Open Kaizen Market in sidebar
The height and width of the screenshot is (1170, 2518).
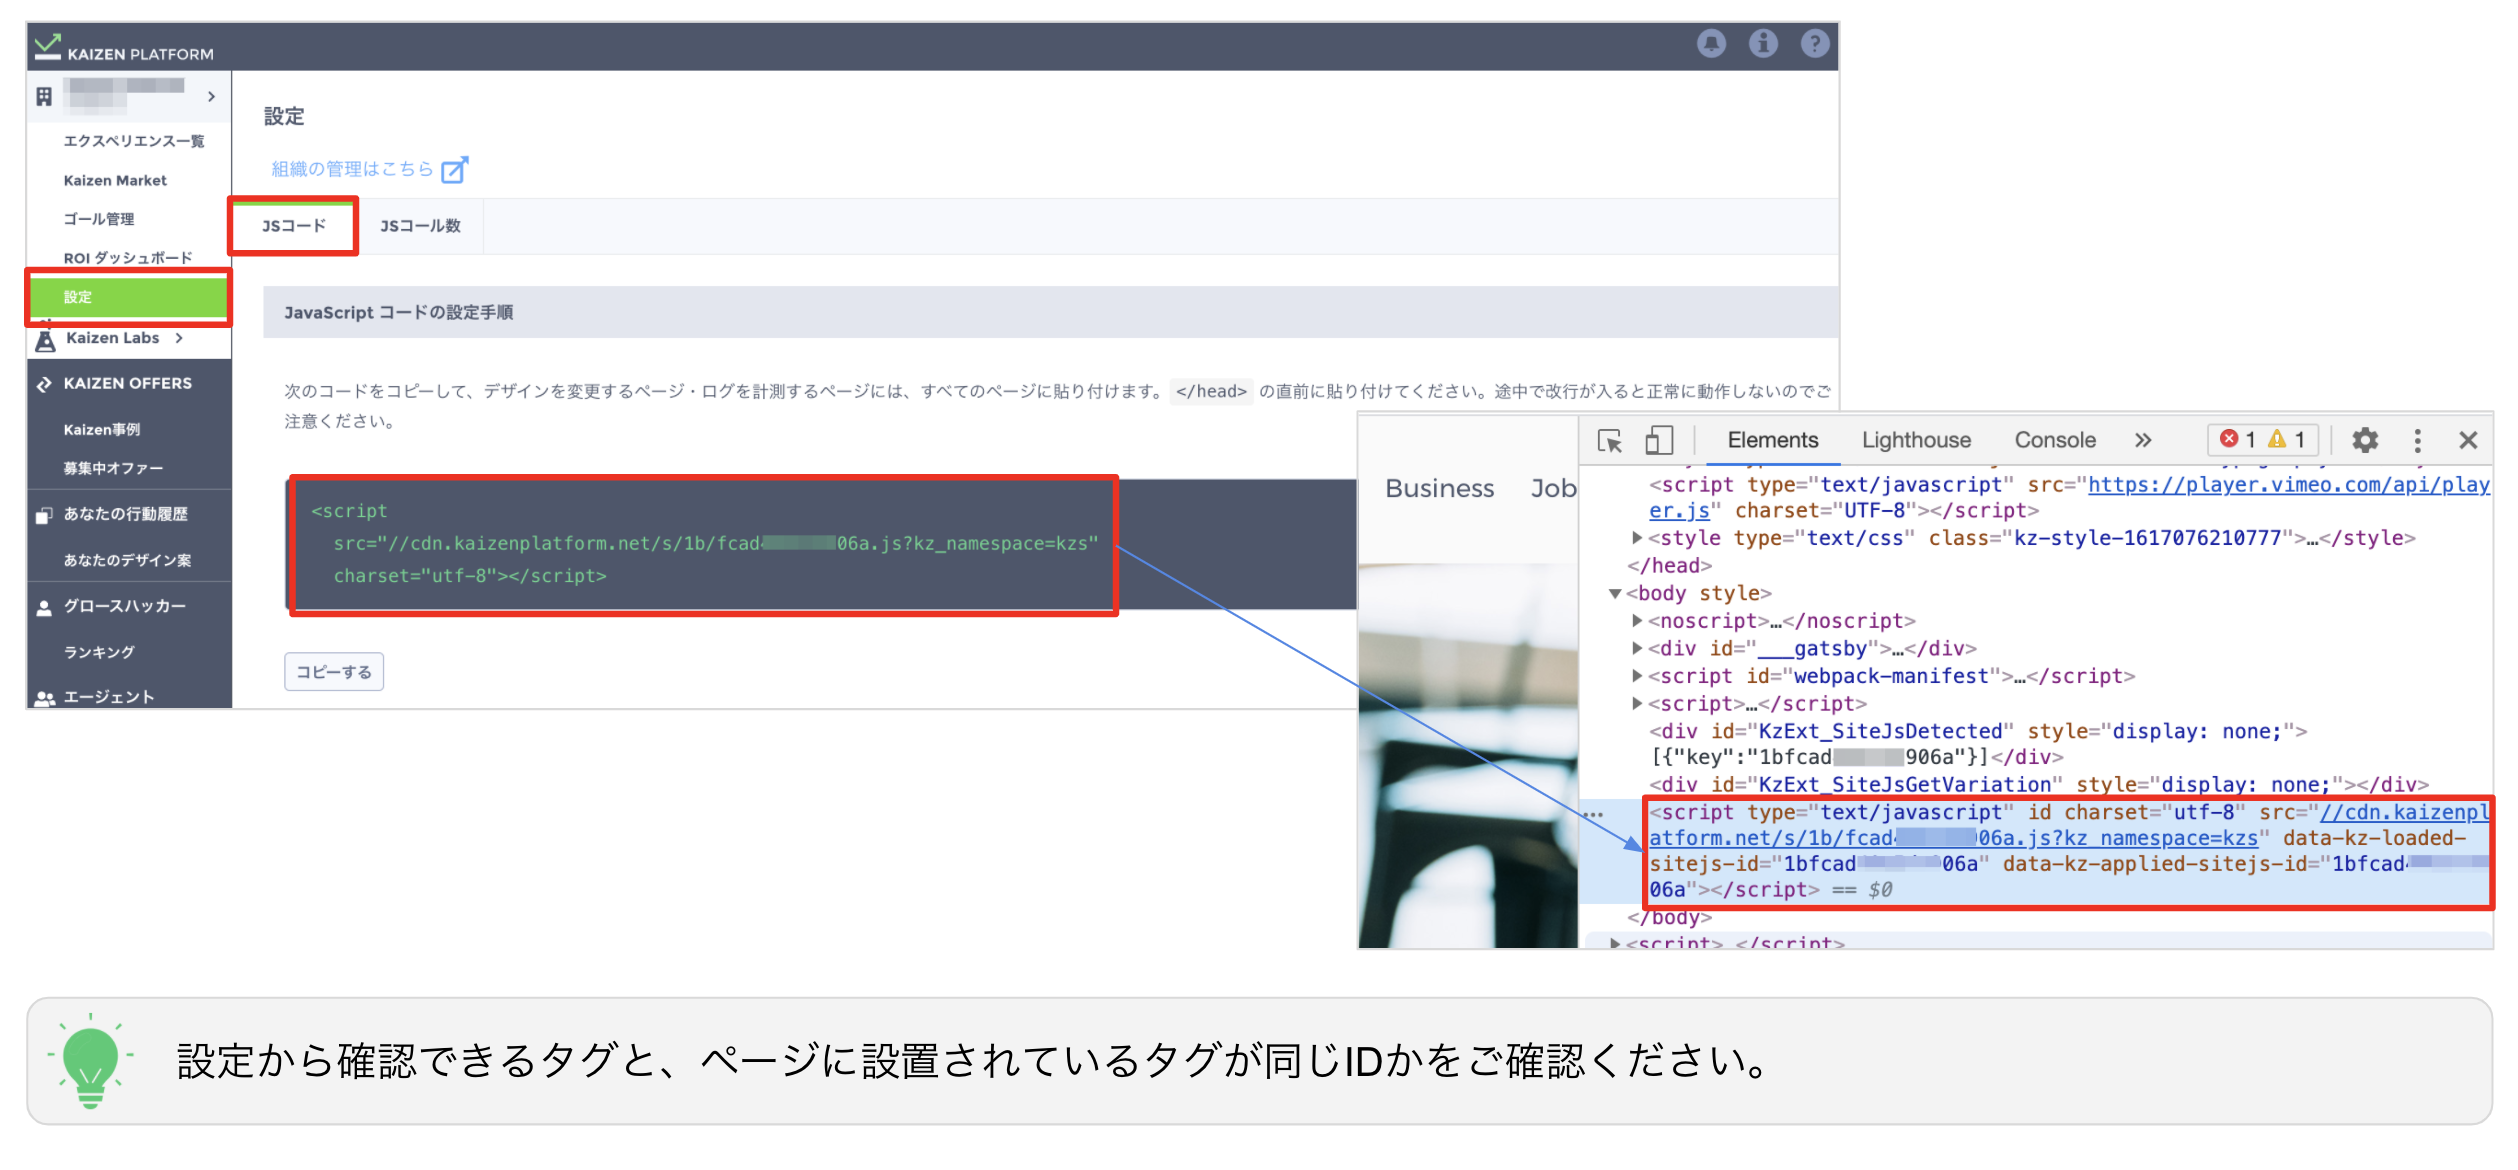click(115, 181)
